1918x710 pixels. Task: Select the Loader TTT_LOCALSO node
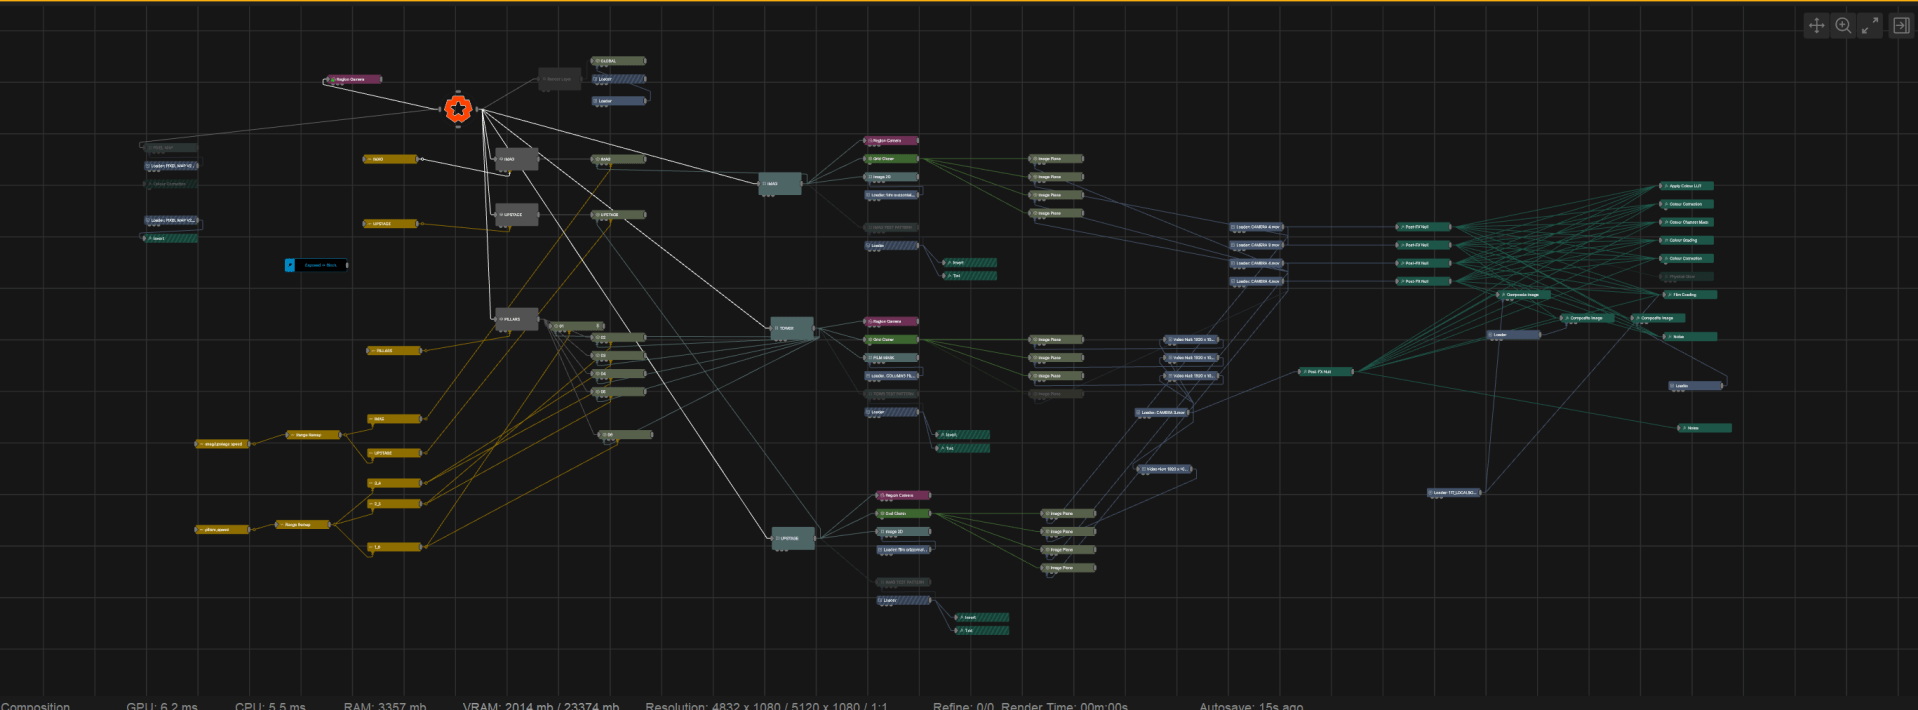1453,493
